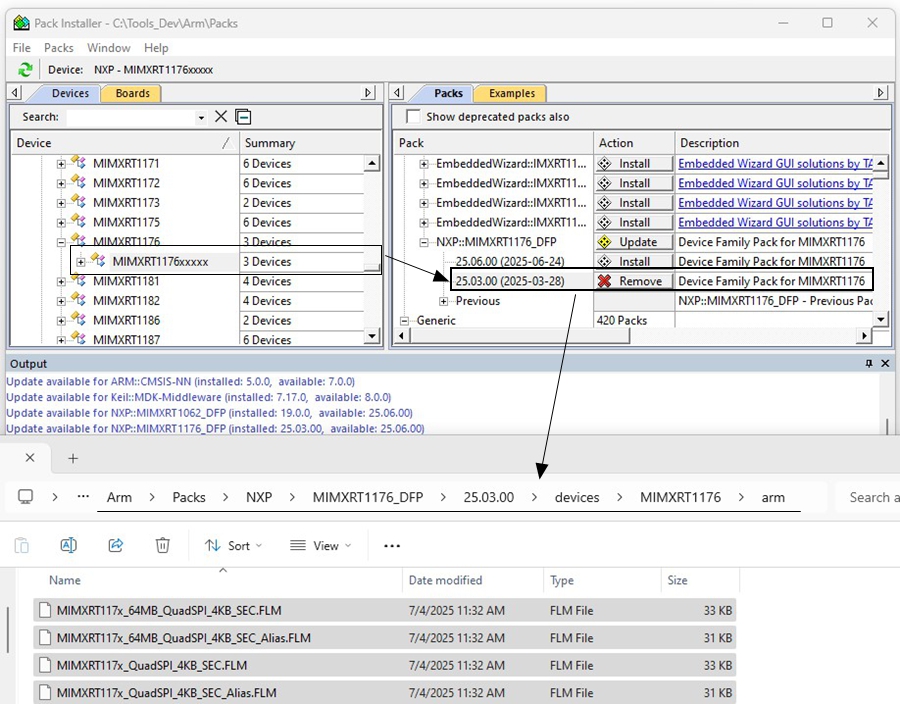Click file icon of MIMXRT117x_QuadSPI_4KB_SEC.FLM
900x704 pixels.
[x=45, y=665]
